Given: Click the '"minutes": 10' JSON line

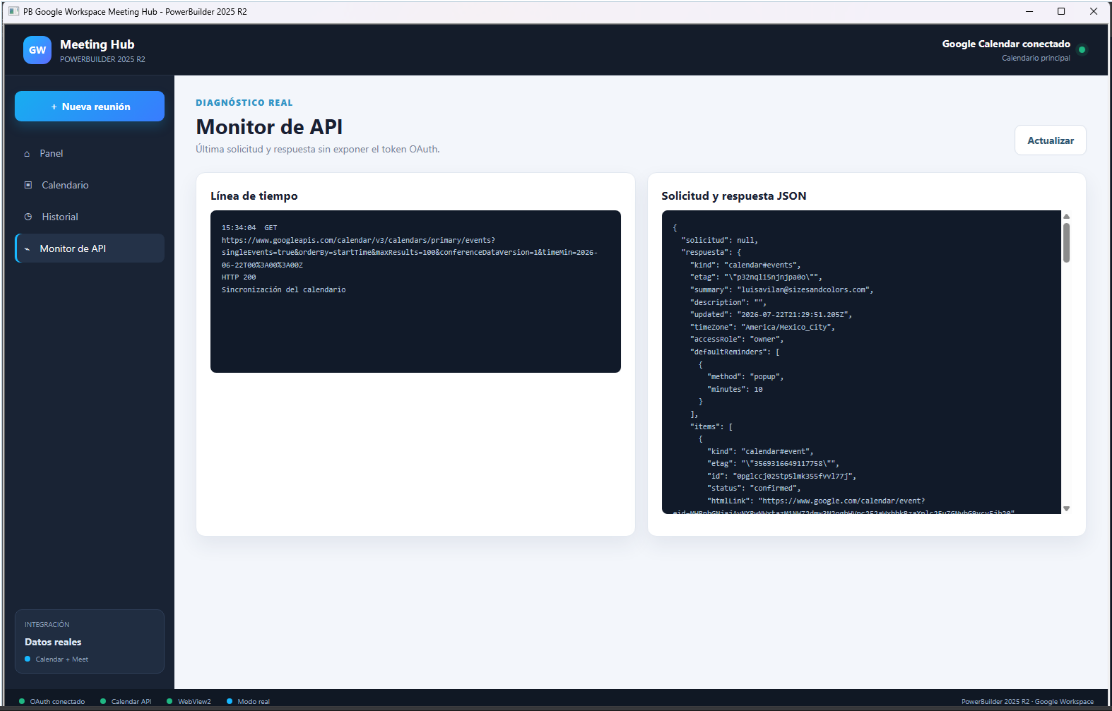Looking at the screenshot, I should click(x=735, y=389).
